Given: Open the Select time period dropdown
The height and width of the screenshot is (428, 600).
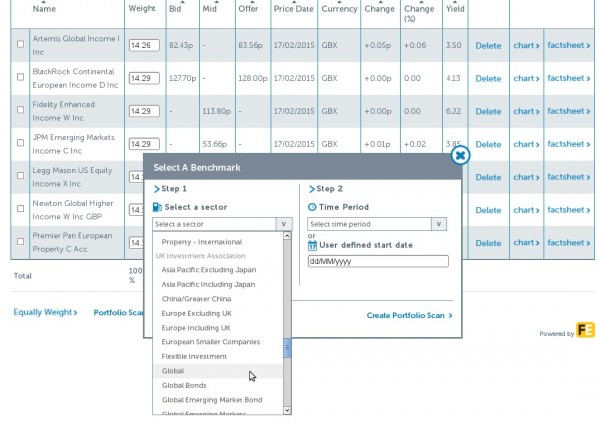Looking at the screenshot, I should (377, 224).
